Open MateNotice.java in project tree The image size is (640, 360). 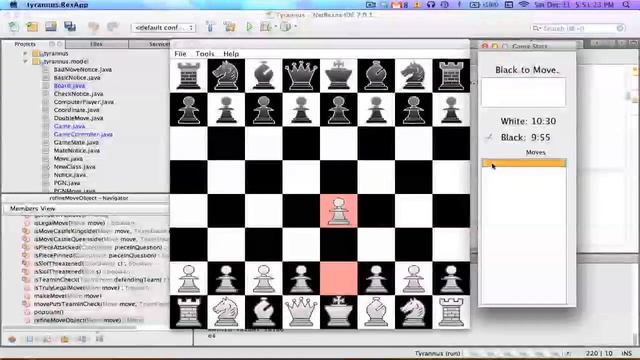[x=77, y=151]
